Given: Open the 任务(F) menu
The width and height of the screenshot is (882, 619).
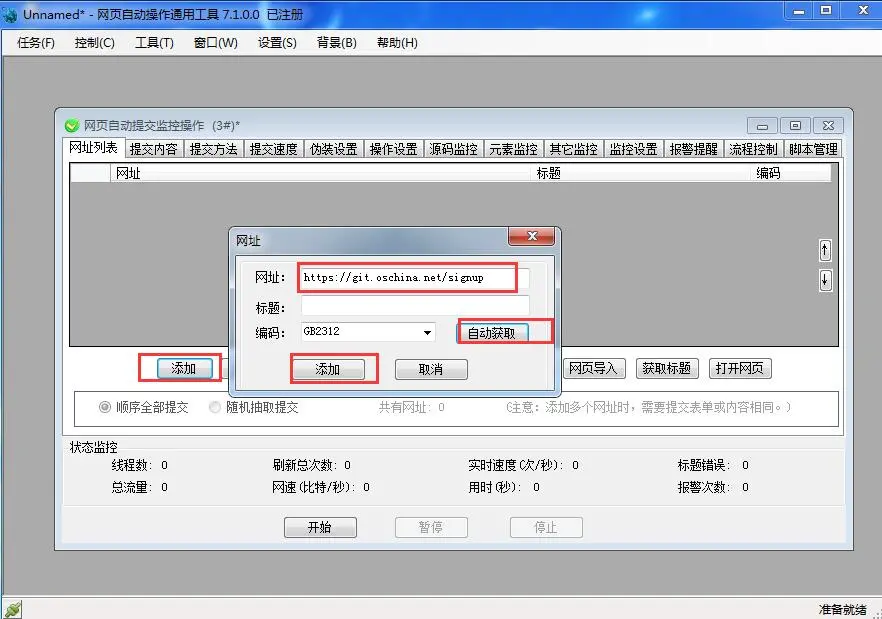Looking at the screenshot, I should coord(36,43).
